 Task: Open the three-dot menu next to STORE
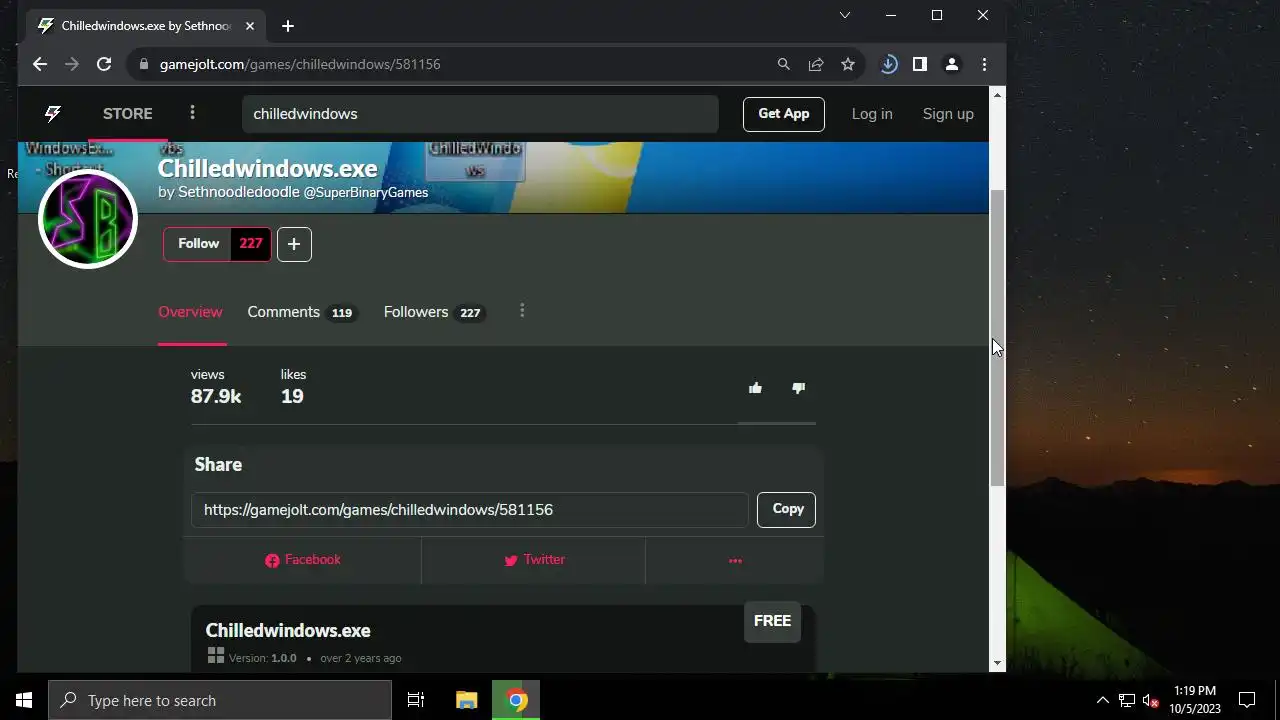point(193,113)
